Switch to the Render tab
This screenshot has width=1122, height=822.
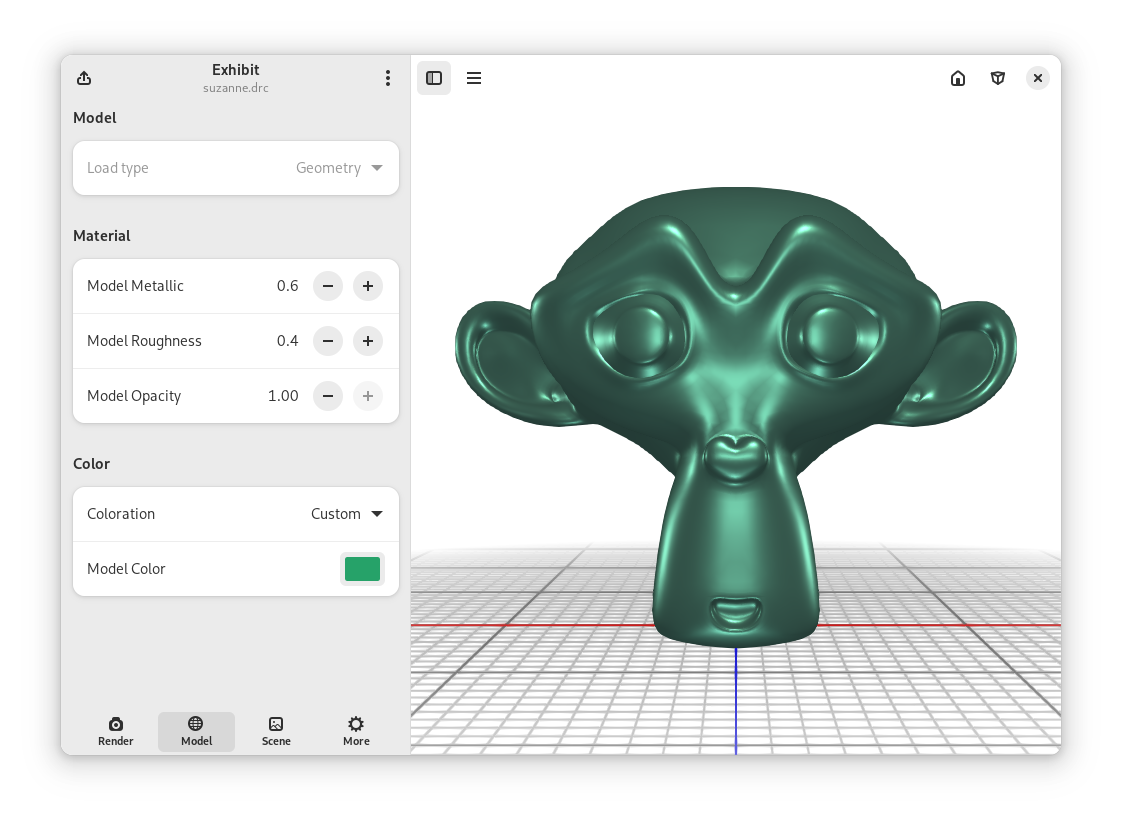pos(115,732)
